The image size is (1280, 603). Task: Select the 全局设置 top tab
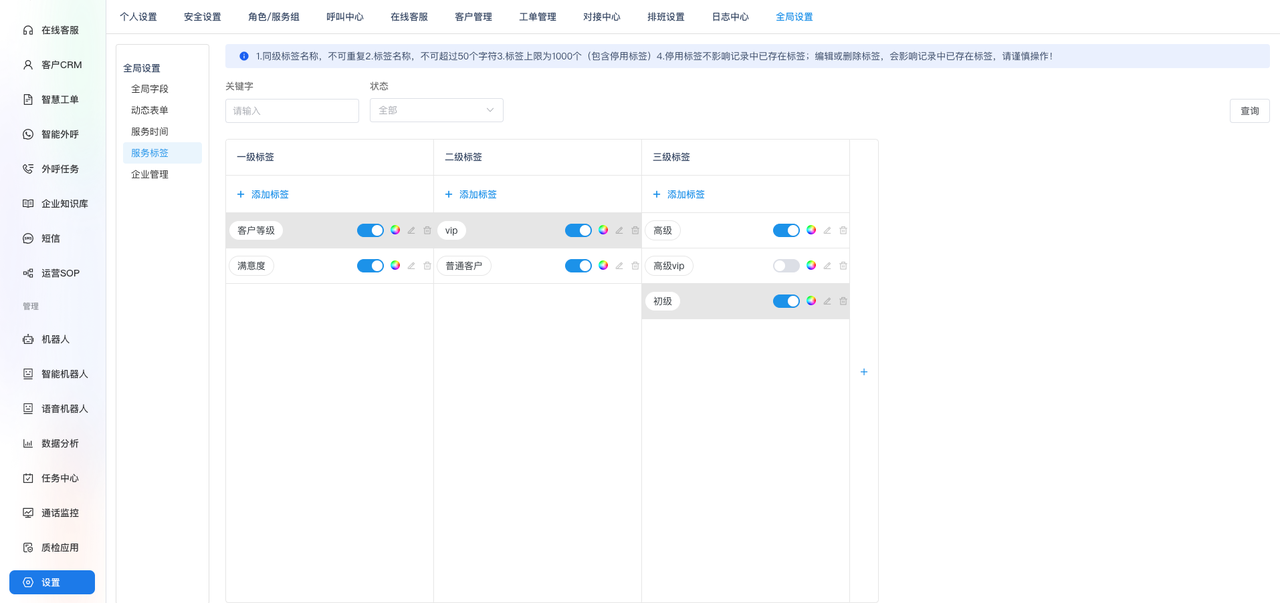coord(794,17)
